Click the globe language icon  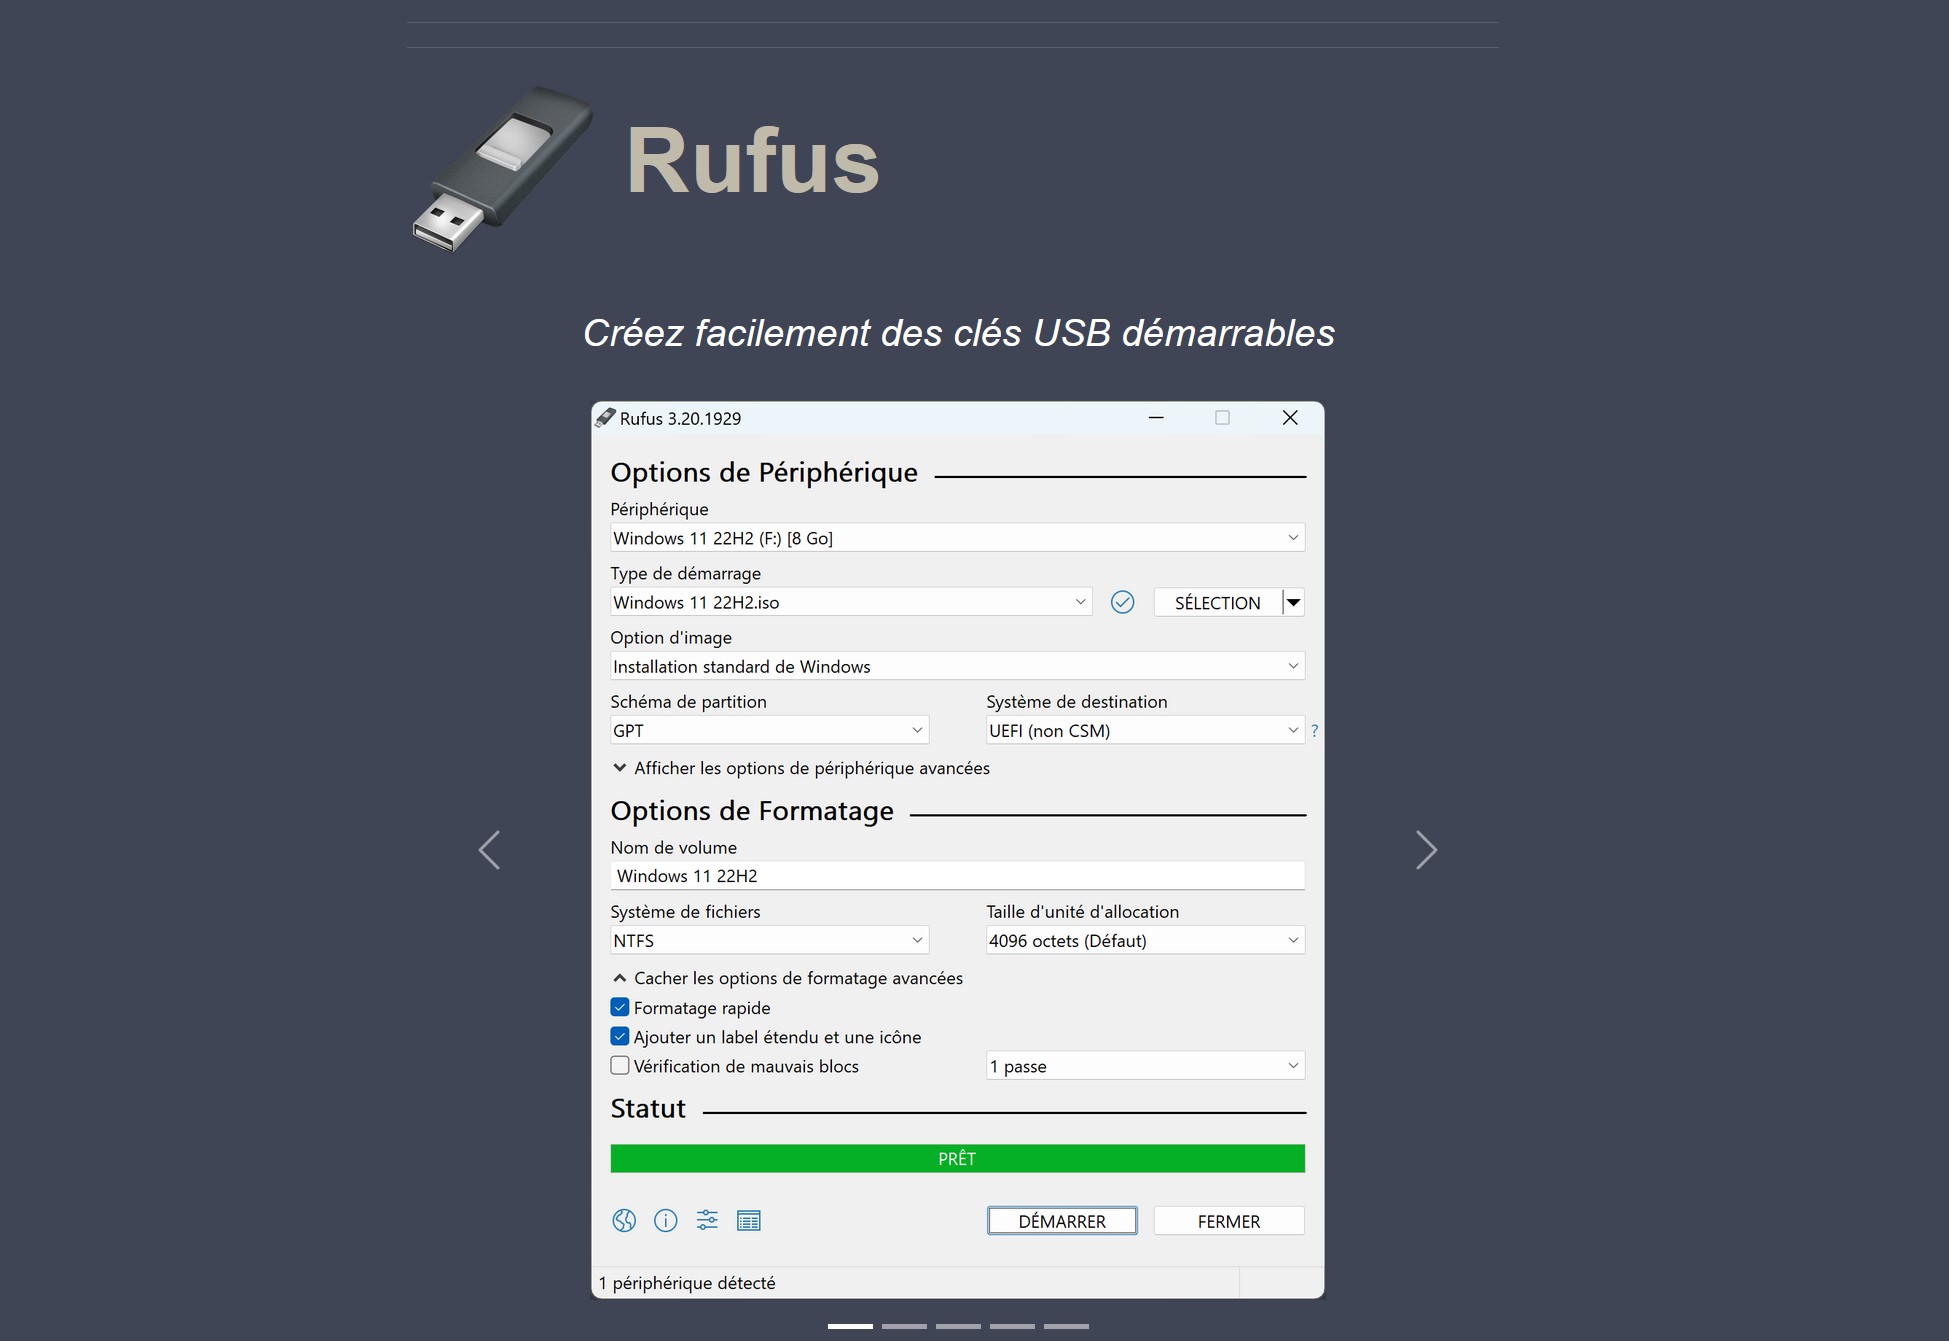(x=624, y=1220)
